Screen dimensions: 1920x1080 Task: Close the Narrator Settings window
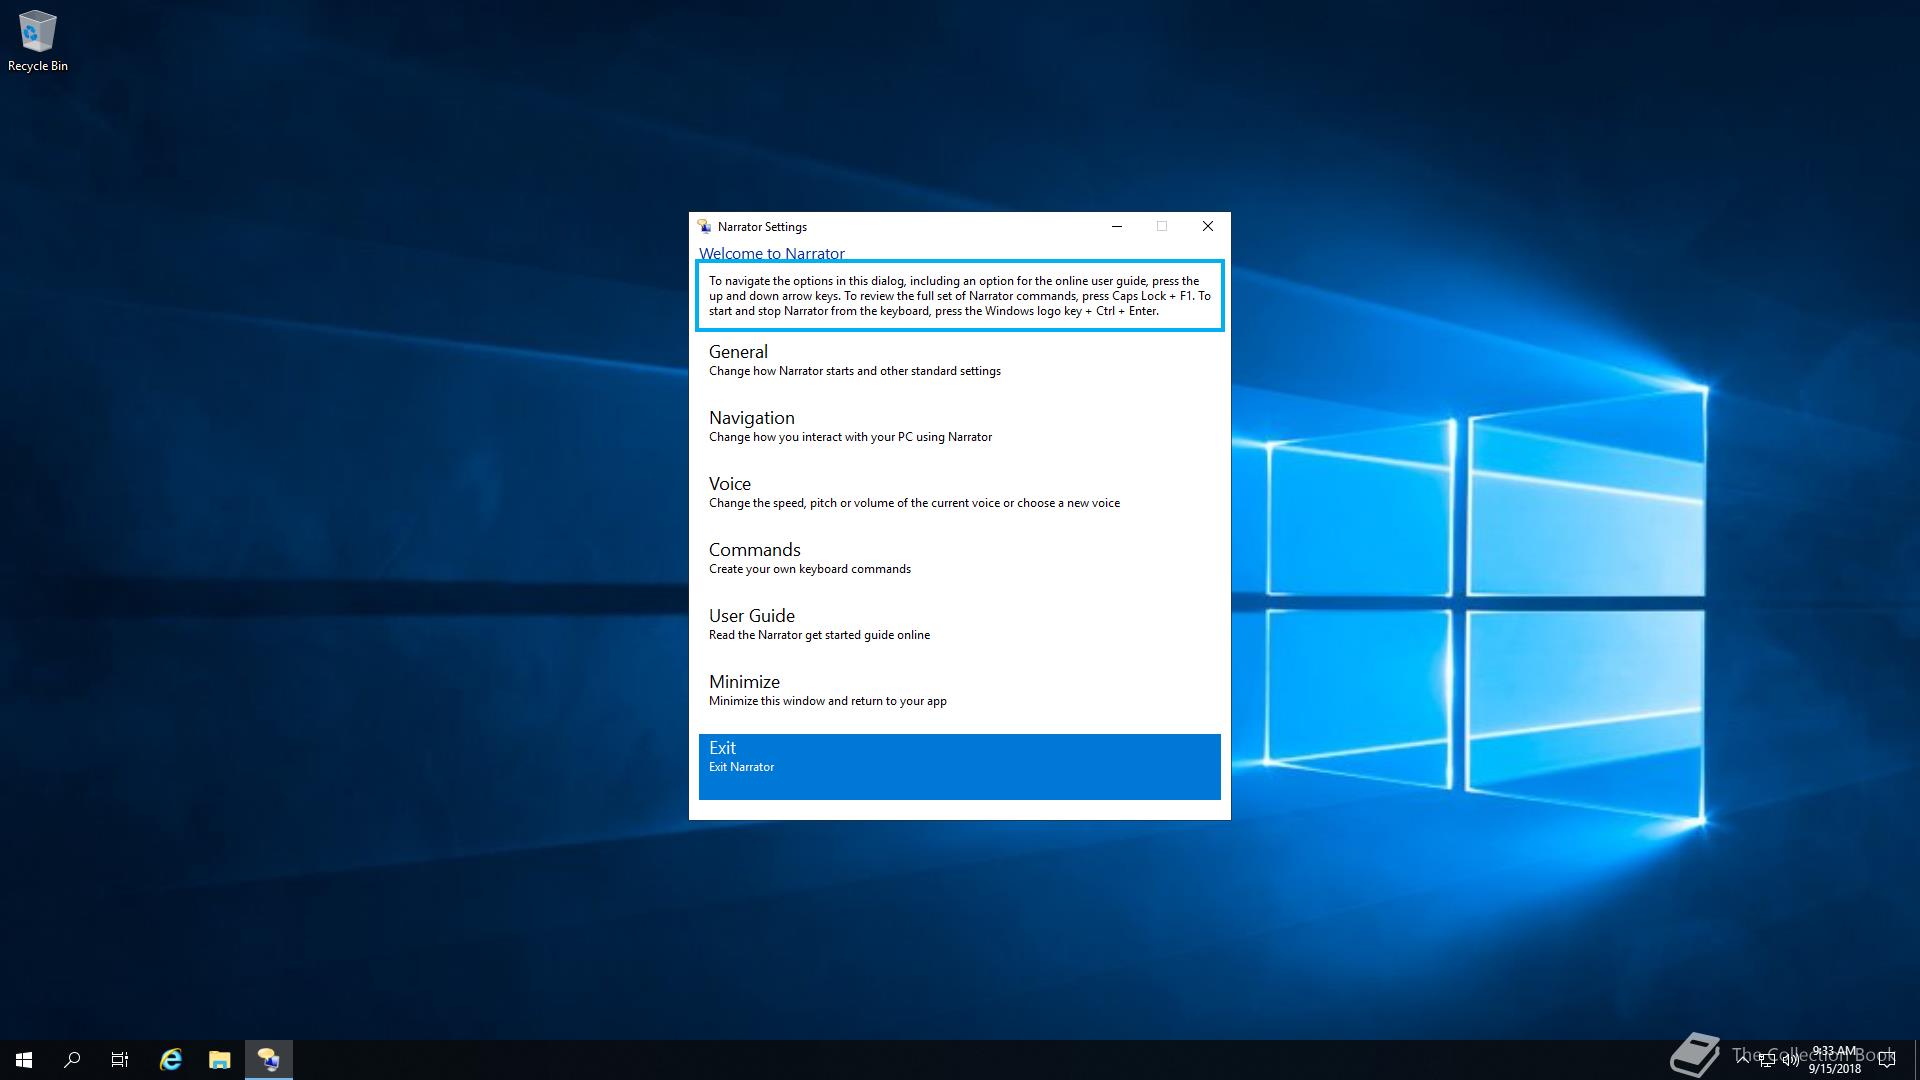1207,227
